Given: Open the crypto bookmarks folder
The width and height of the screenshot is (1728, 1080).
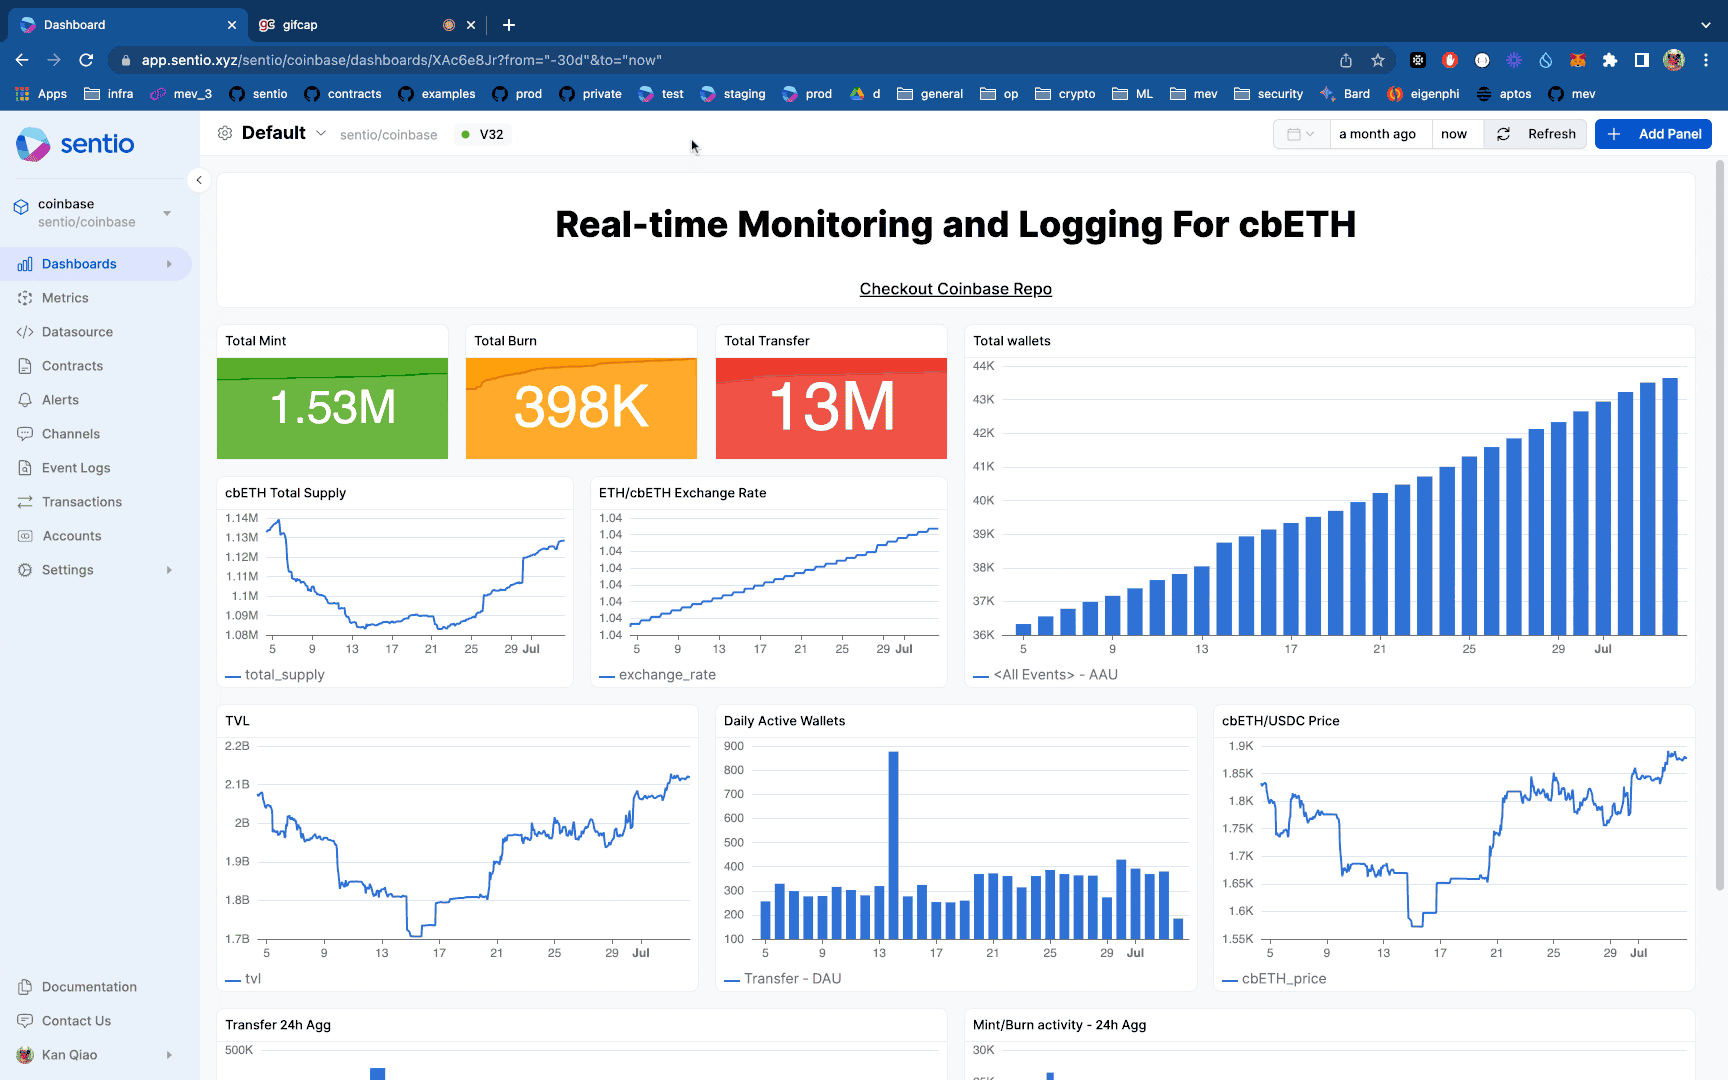Looking at the screenshot, I should 1065,94.
